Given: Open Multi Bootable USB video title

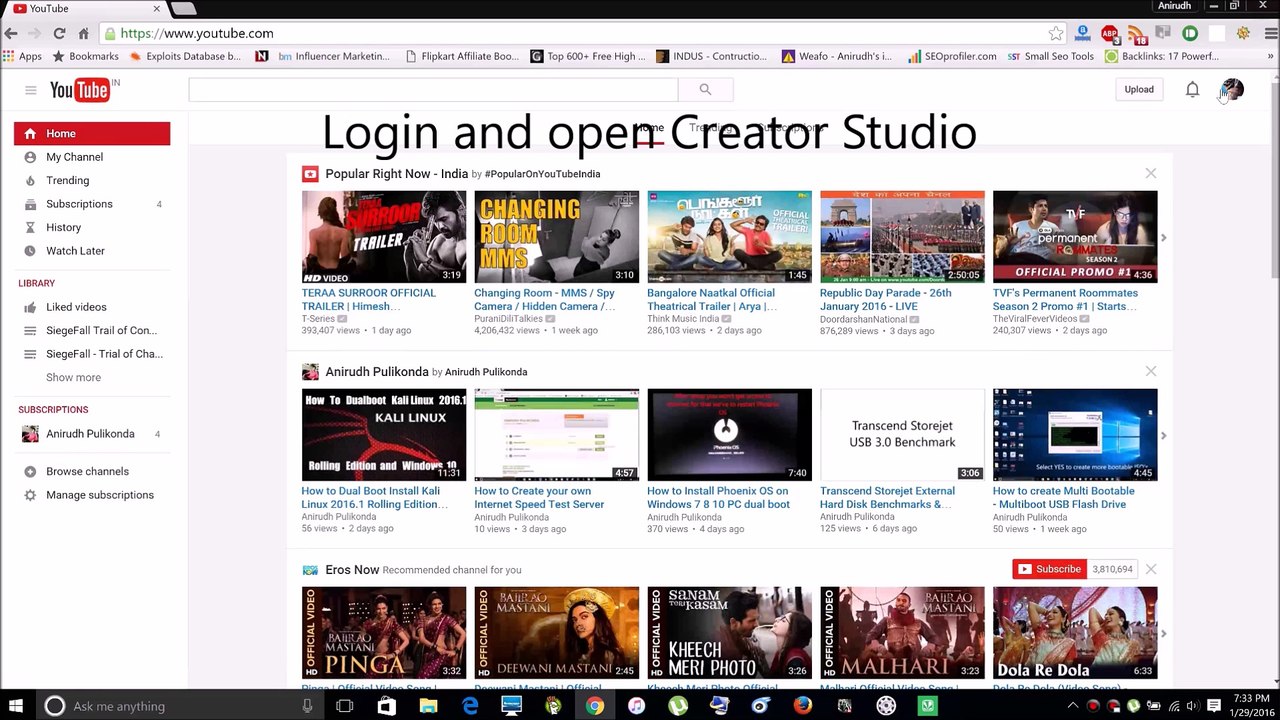Looking at the screenshot, I should pyautogui.click(x=1063, y=497).
